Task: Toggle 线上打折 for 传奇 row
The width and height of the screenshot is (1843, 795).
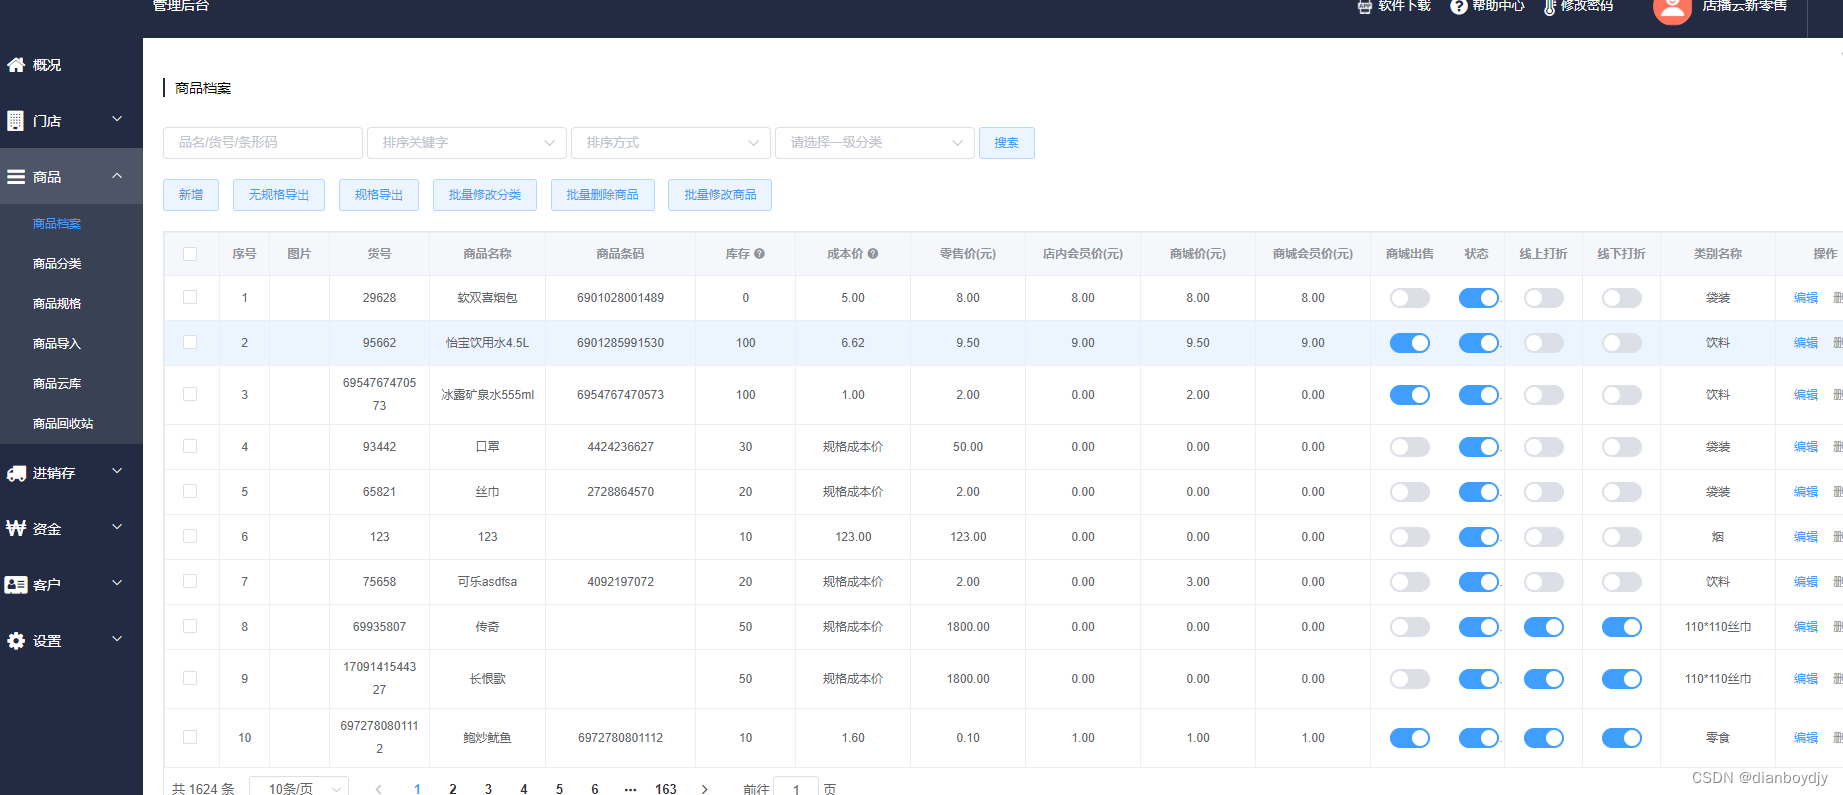Action: (x=1544, y=627)
